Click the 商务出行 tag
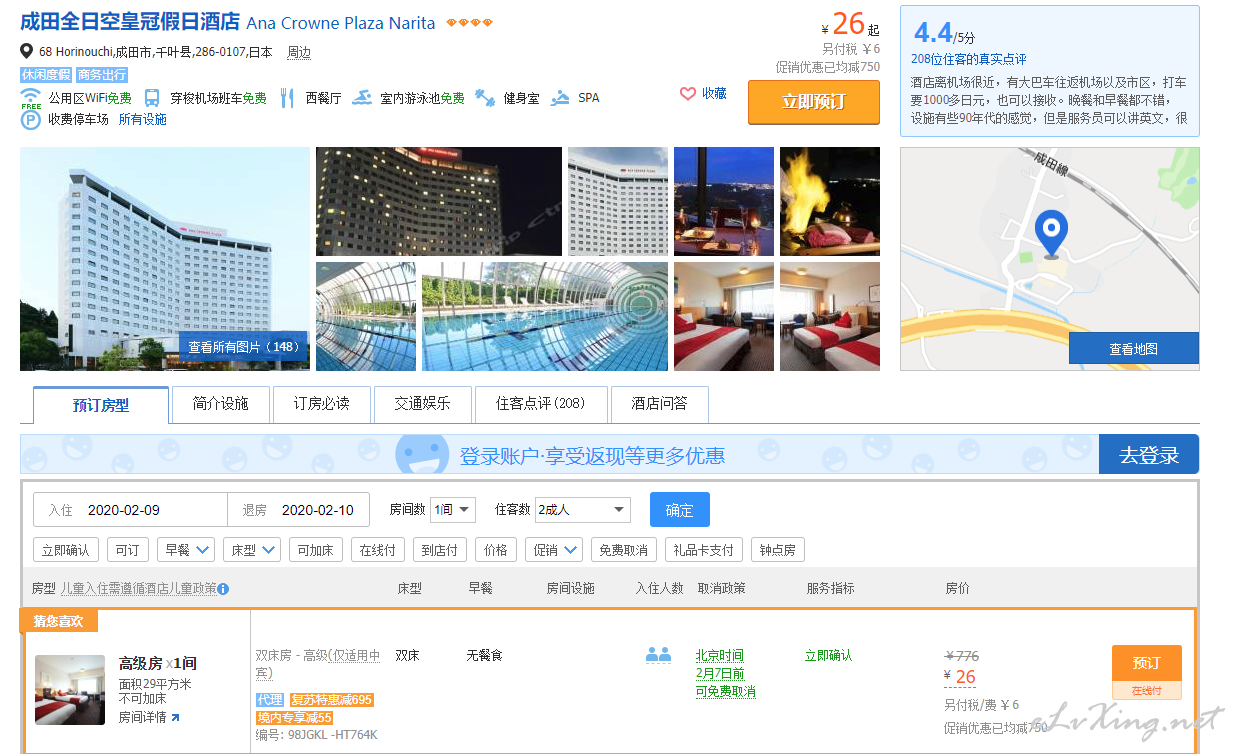1235x754 pixels. coord(102,75)
